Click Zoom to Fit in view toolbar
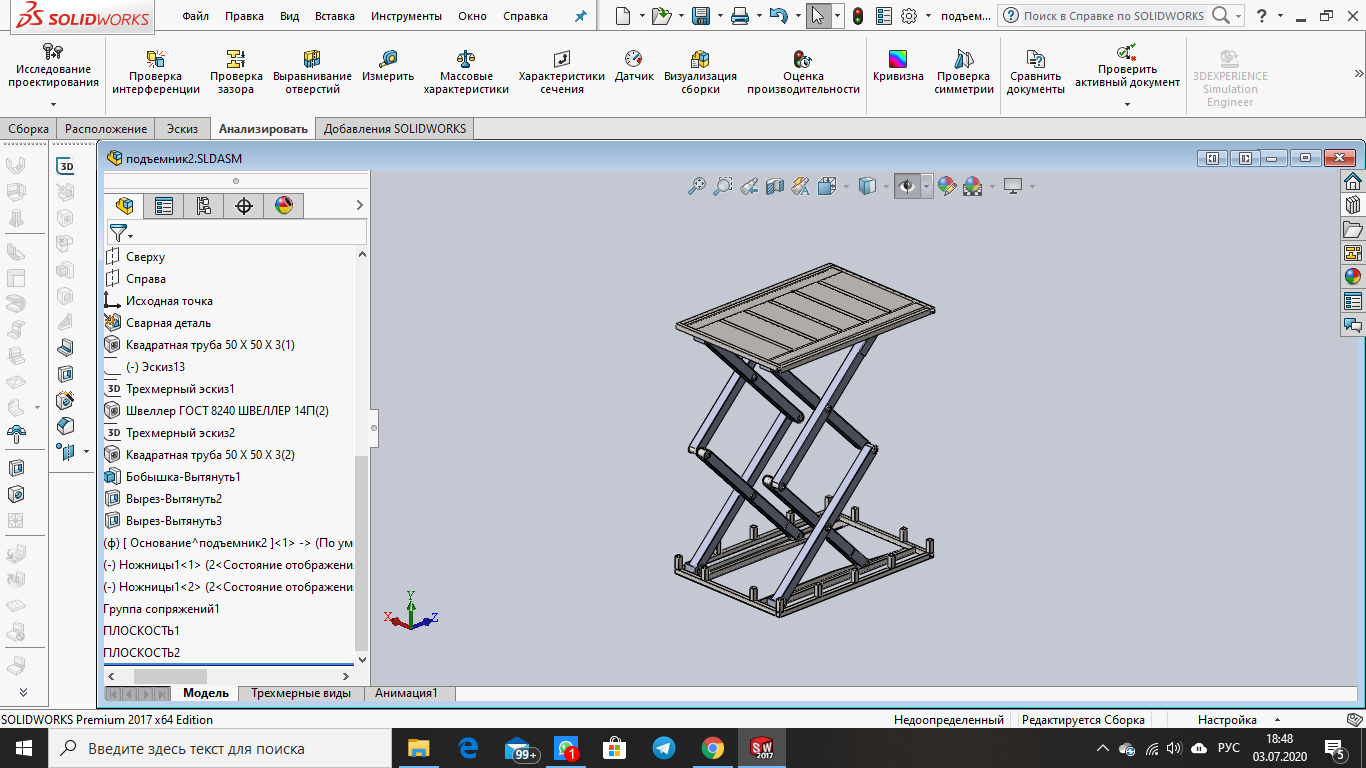 (697, 186)
